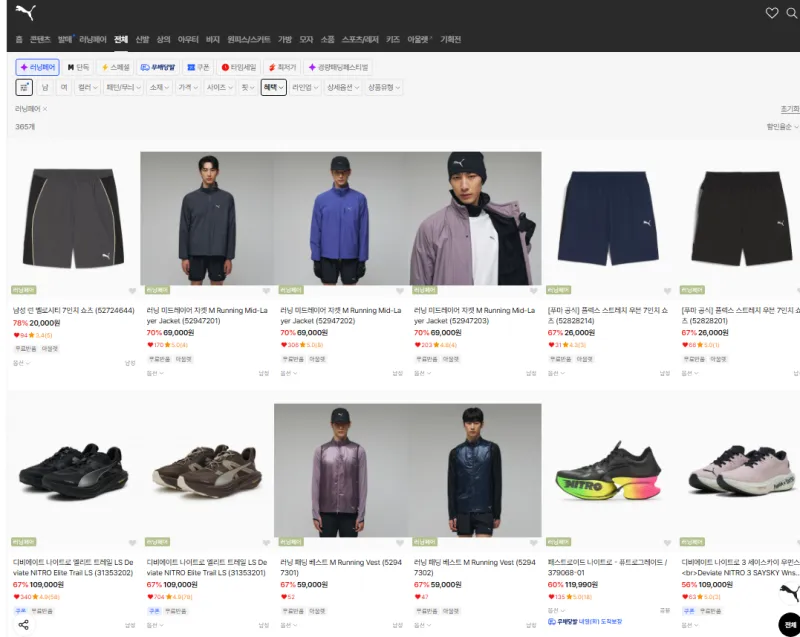Go to the 홈 nav tab
Viewport: 800px width, 637px height.
19,39
